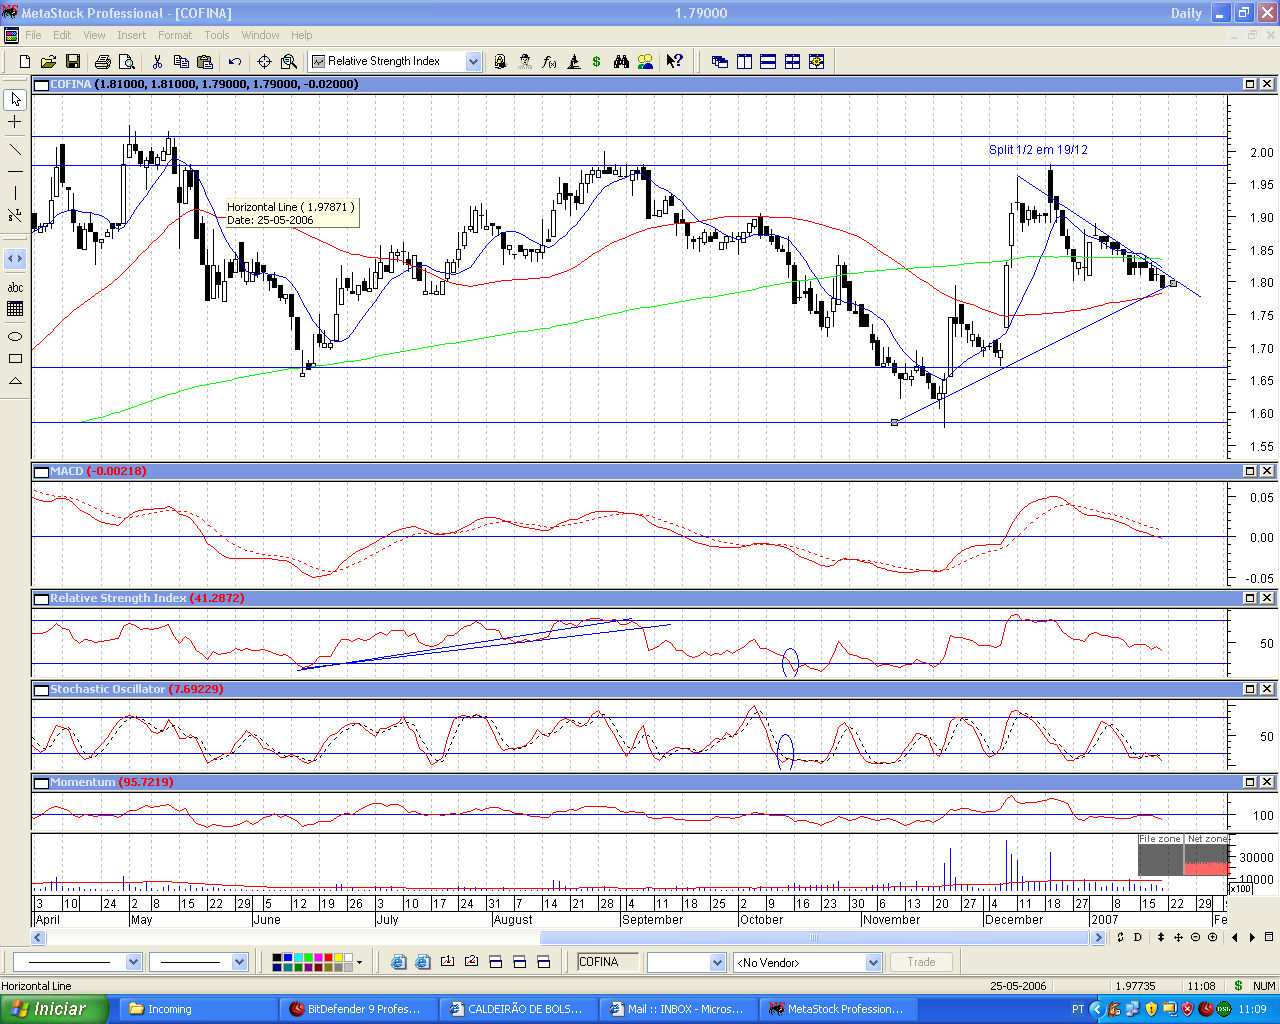Click the Indicator Builder f(x) icon
Screen dimensions: 1280x1024
coord(549,62)
